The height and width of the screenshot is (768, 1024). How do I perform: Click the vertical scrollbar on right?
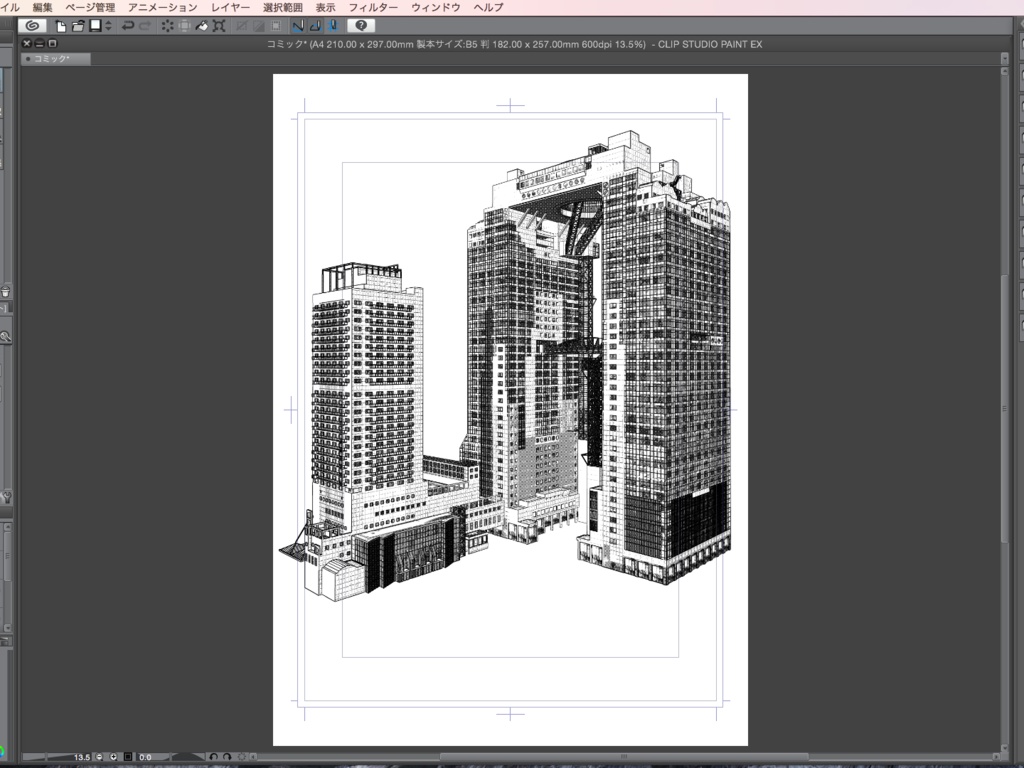point(1004,408)
